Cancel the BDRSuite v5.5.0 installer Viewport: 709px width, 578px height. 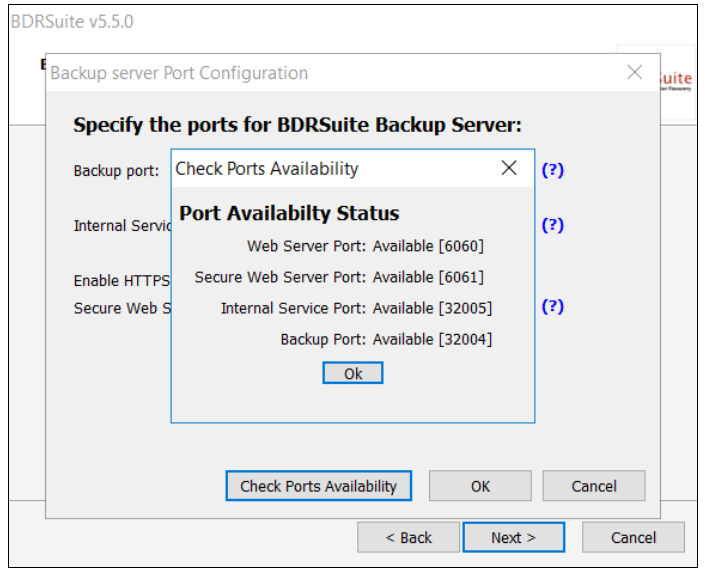633,538
